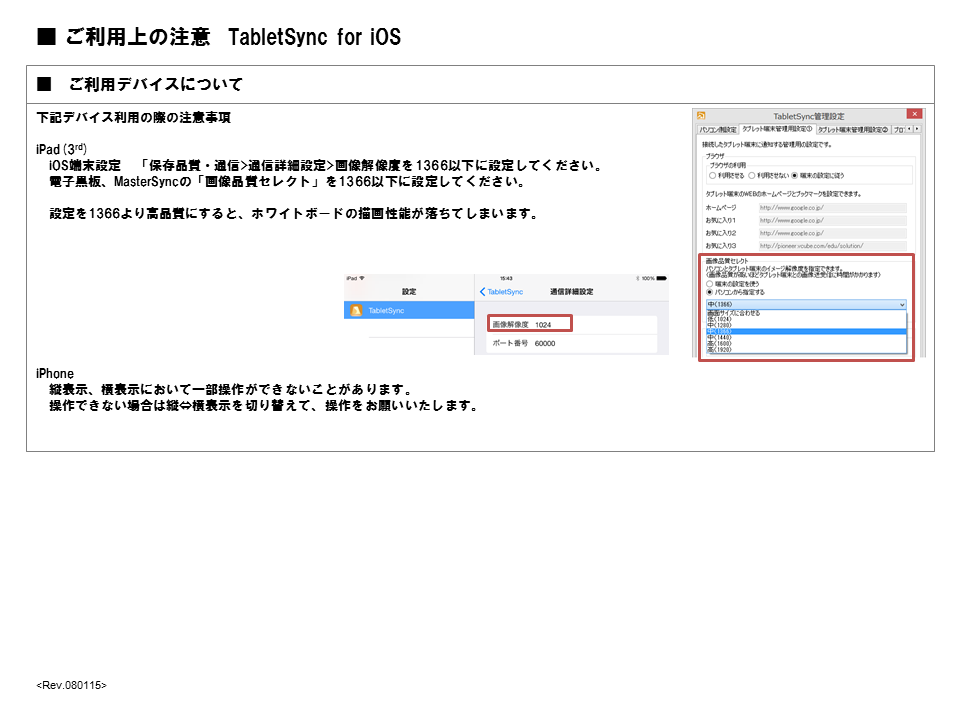Open the 中(1366) image quality dropdown
The image size is (960, 720).
pos(805,304)
